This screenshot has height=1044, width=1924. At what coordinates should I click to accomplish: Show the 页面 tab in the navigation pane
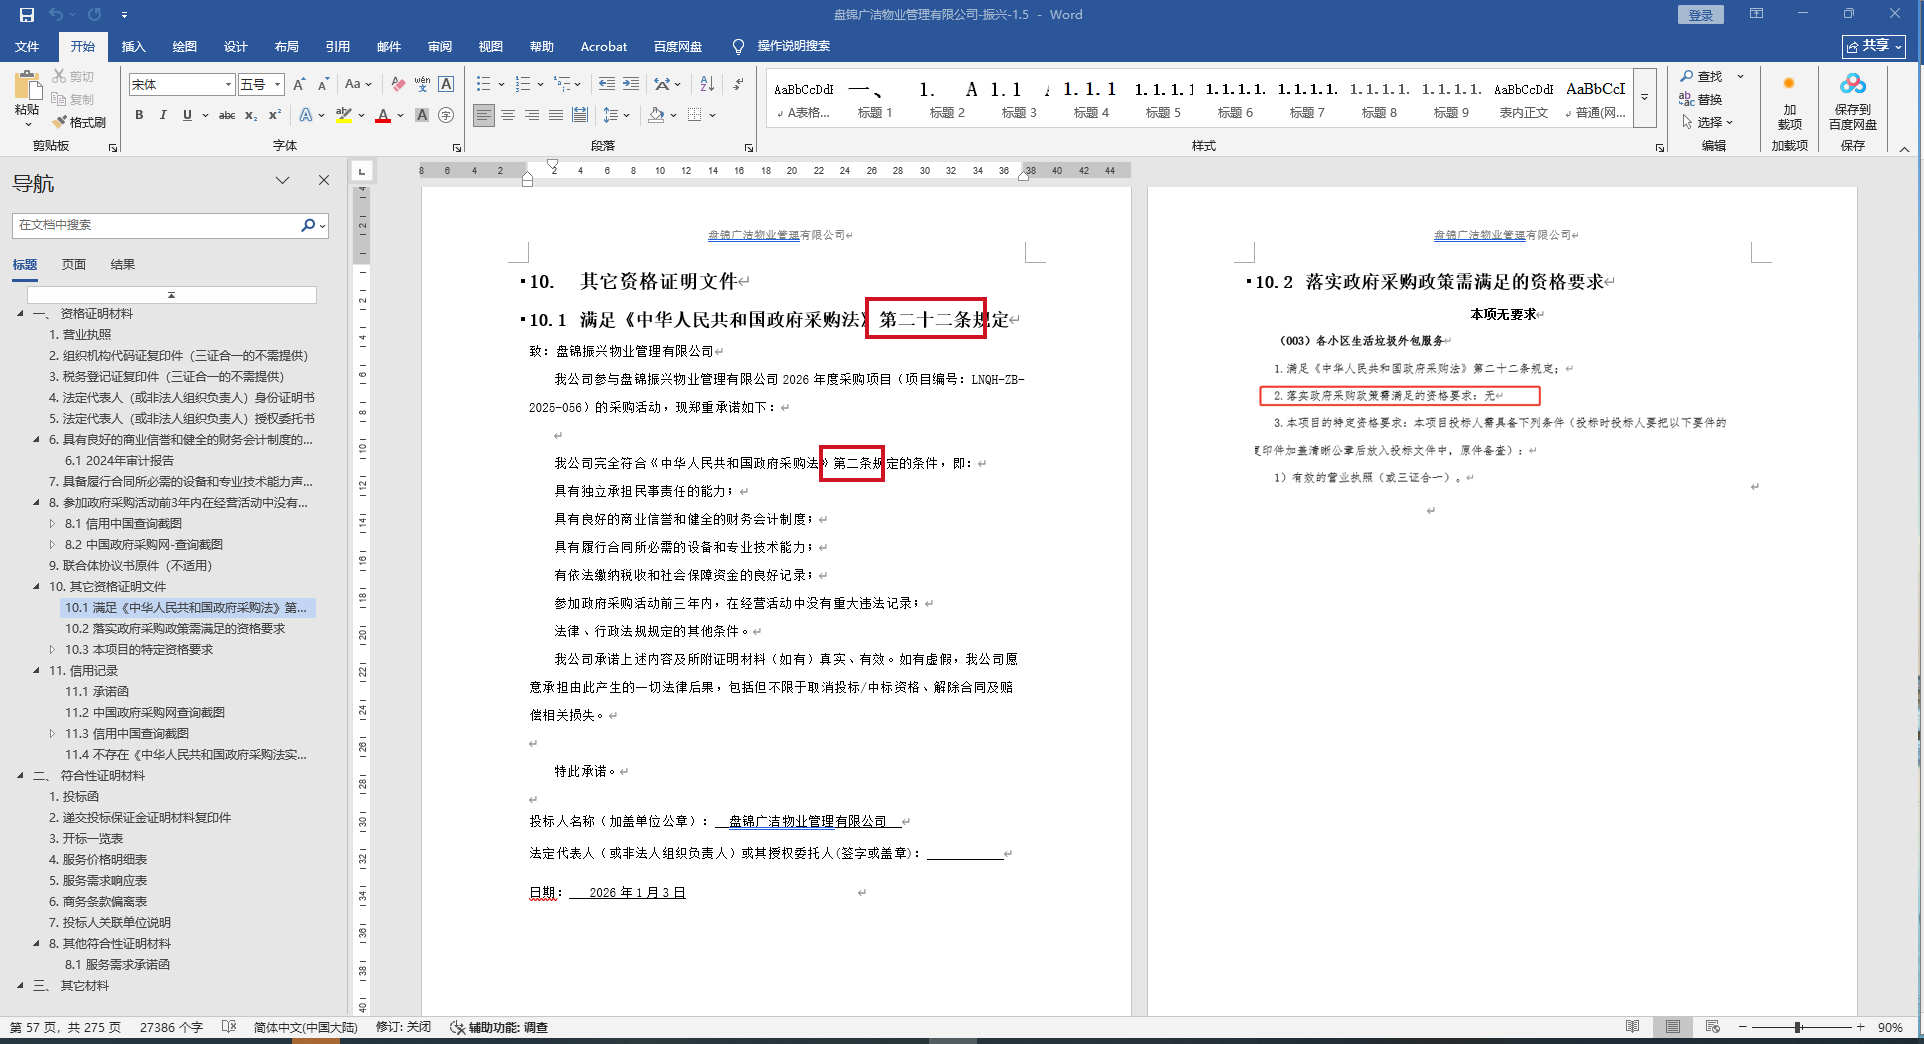[x=73, y=264]
